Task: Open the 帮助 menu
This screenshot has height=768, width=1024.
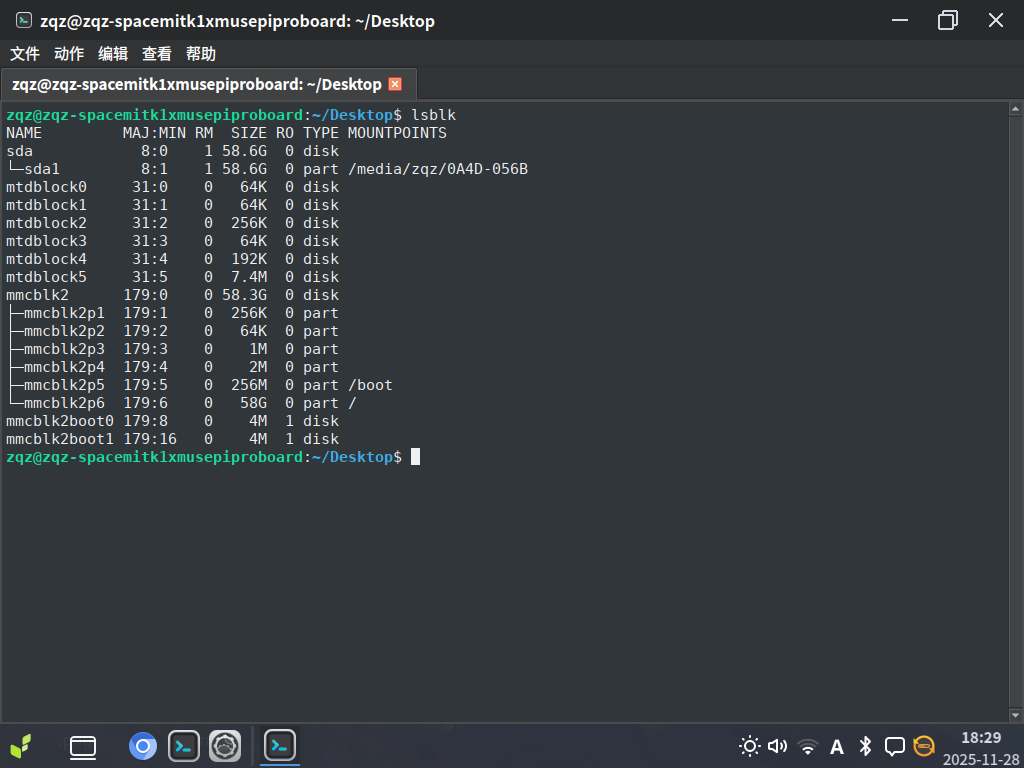Action: coord(200,54)
